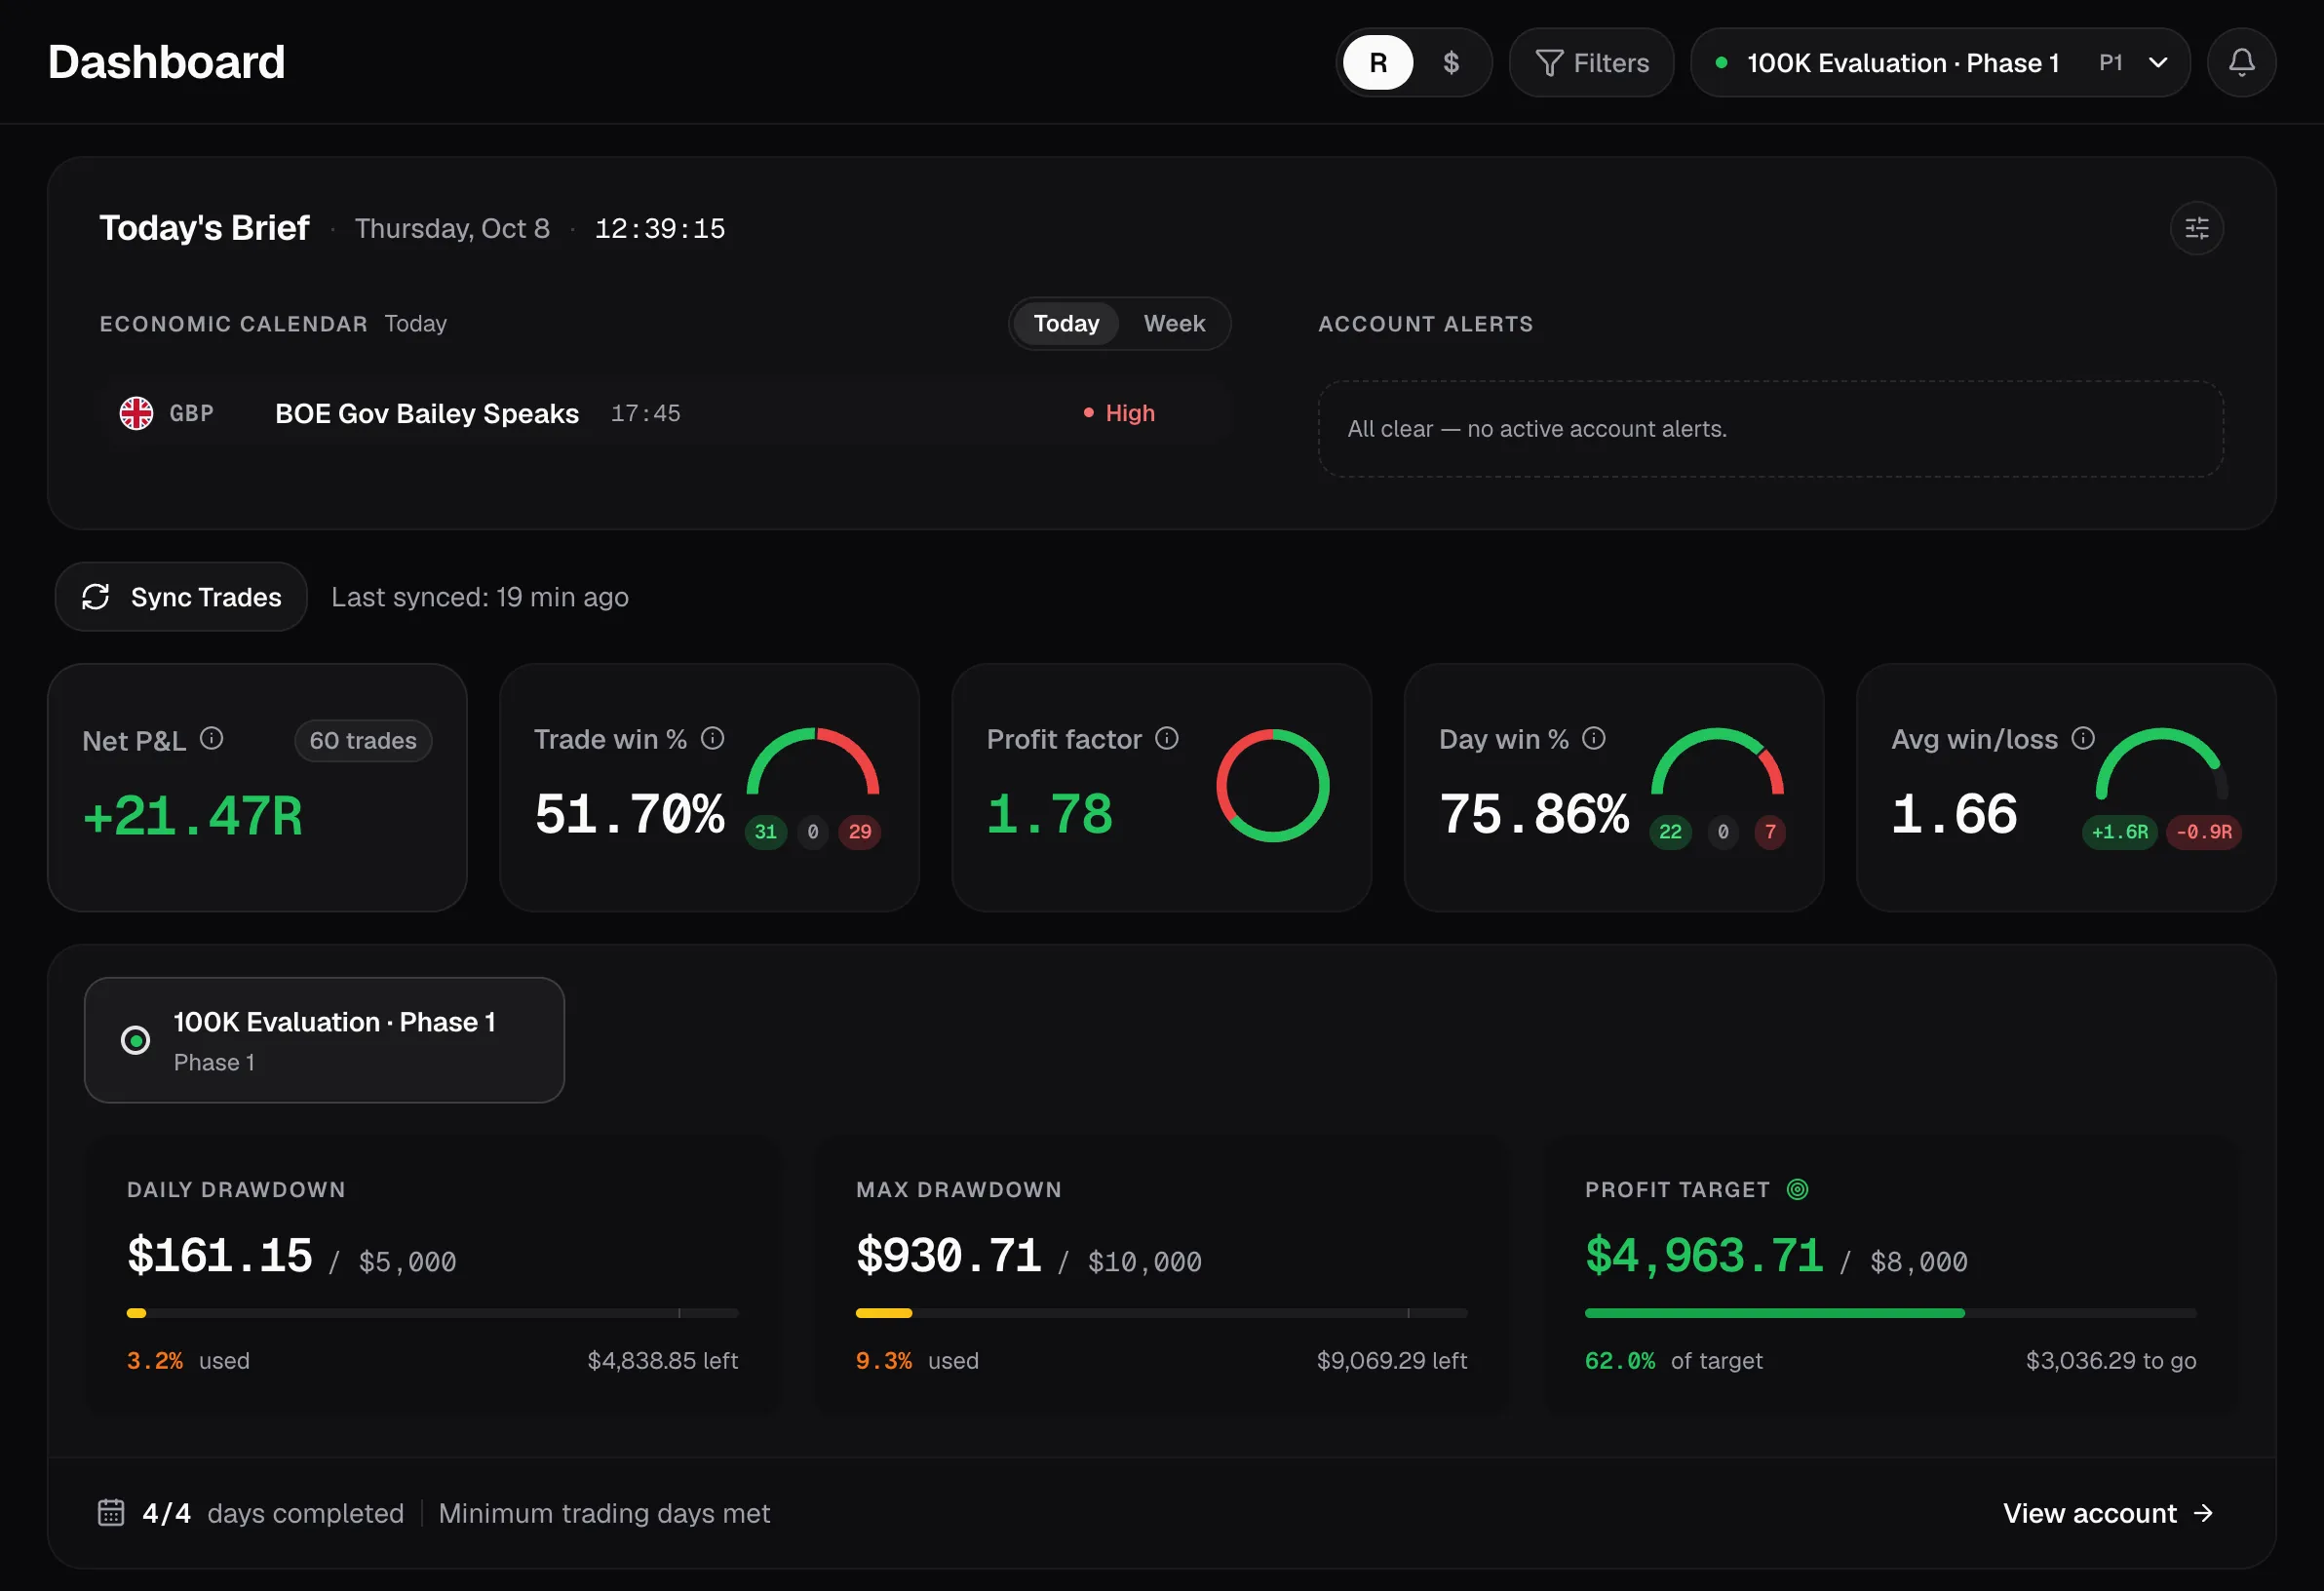Click the "Last synced: 19 min ago" text
Viewport: 2324px width, 1591px height.
480,597
